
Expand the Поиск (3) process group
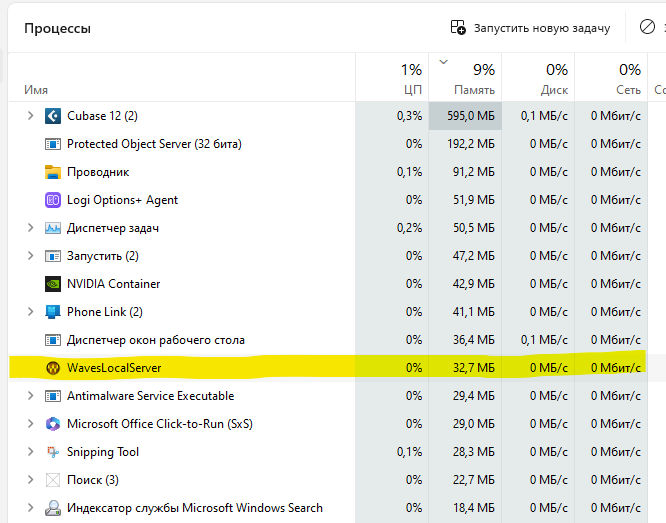pos(30,480)
